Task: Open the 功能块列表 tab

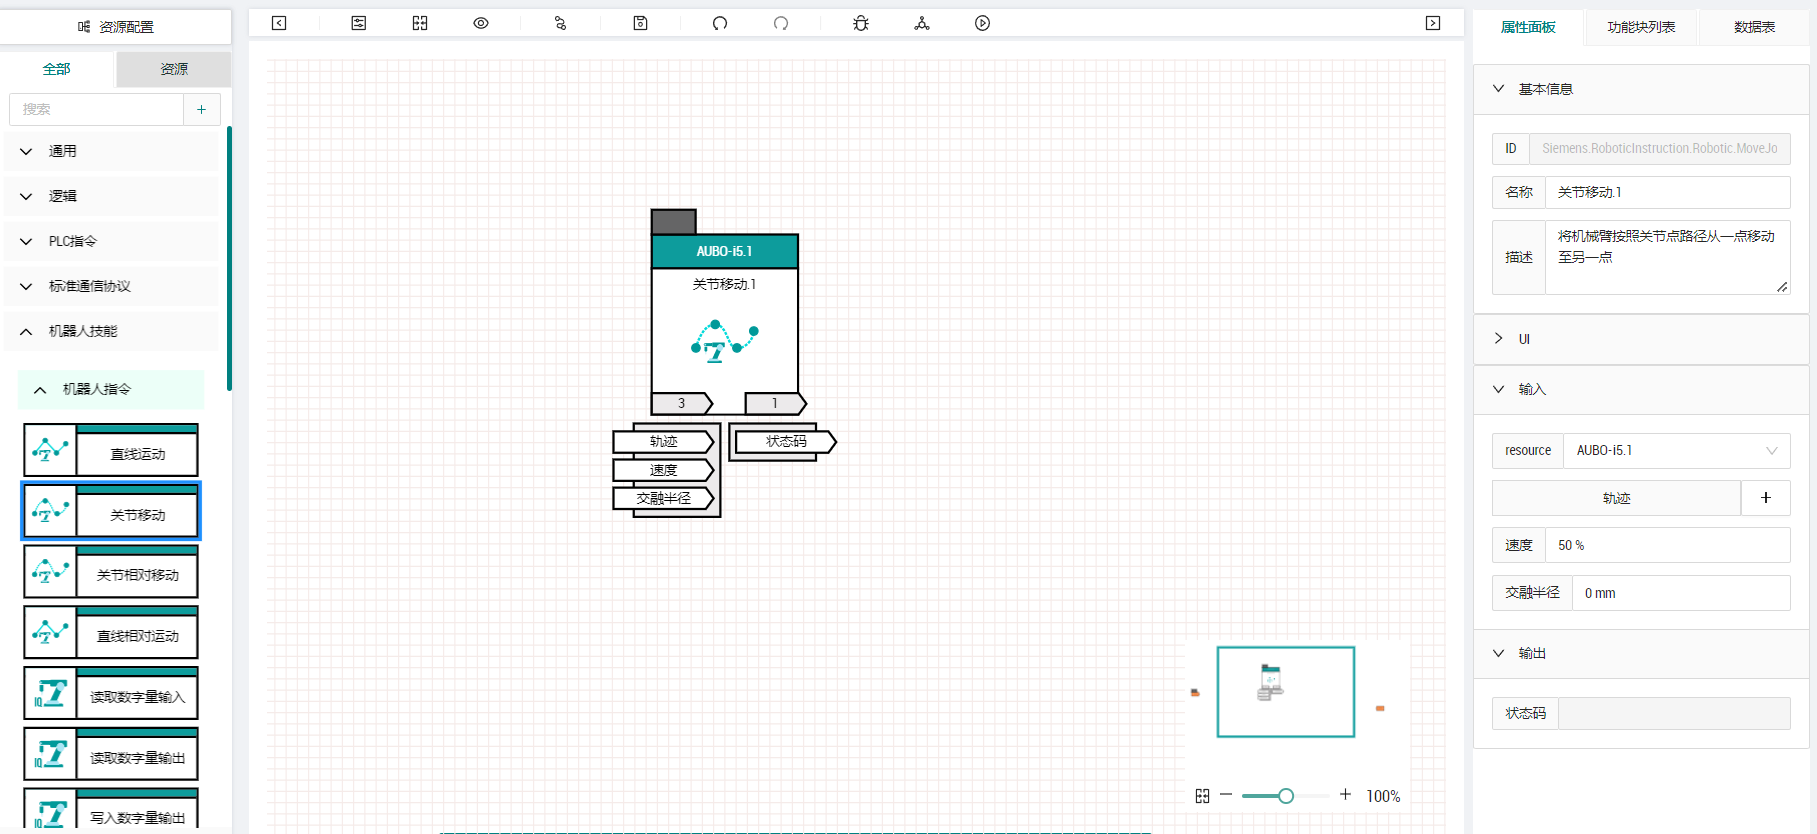Action: [1641, 27]
